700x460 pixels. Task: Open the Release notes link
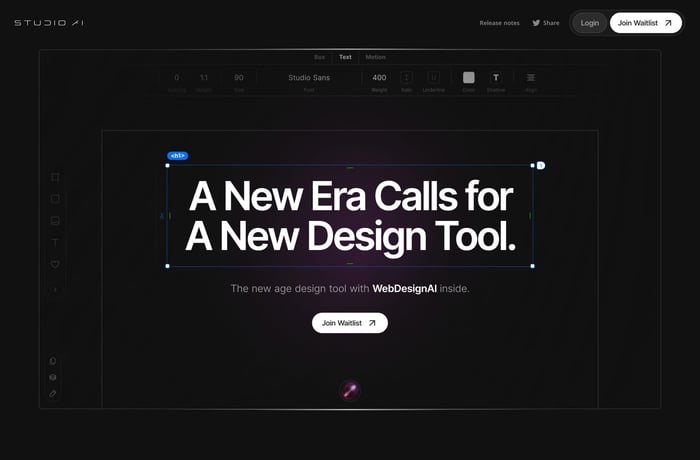[499, 23]
